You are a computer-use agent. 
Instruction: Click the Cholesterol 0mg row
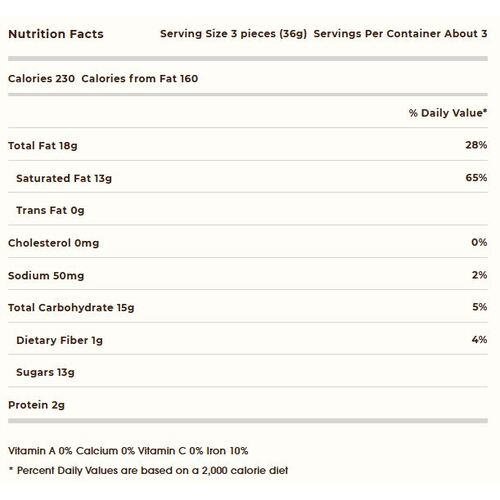tap(248, 242)
